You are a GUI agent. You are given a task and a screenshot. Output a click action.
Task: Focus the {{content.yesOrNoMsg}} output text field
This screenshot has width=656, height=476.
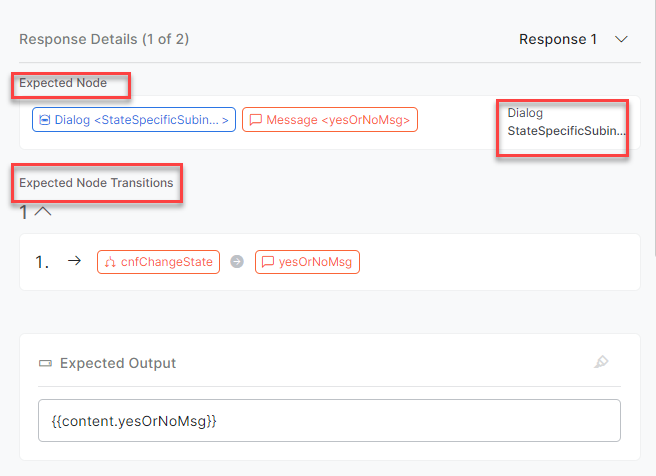[328, 421]
